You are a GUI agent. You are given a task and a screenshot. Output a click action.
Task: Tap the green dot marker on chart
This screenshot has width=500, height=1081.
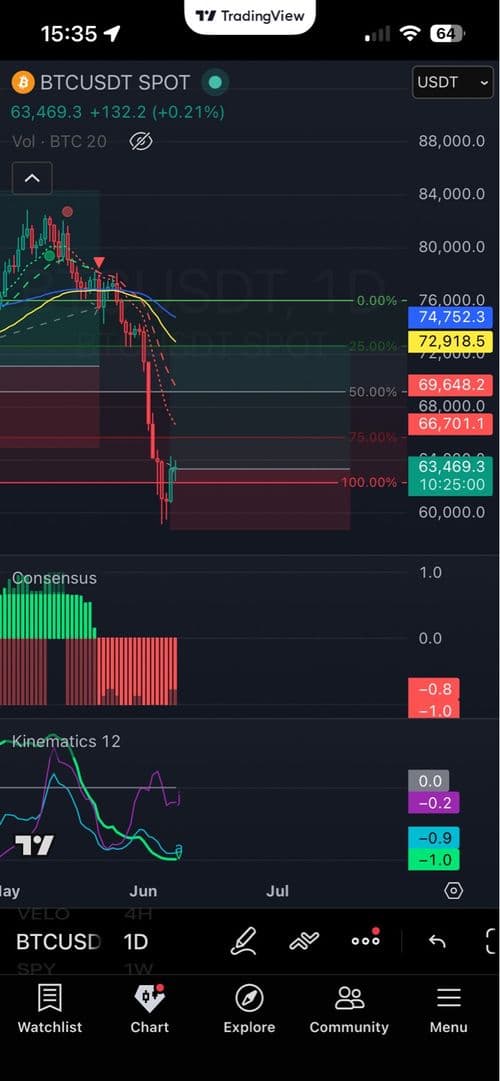tap(50, 256)
